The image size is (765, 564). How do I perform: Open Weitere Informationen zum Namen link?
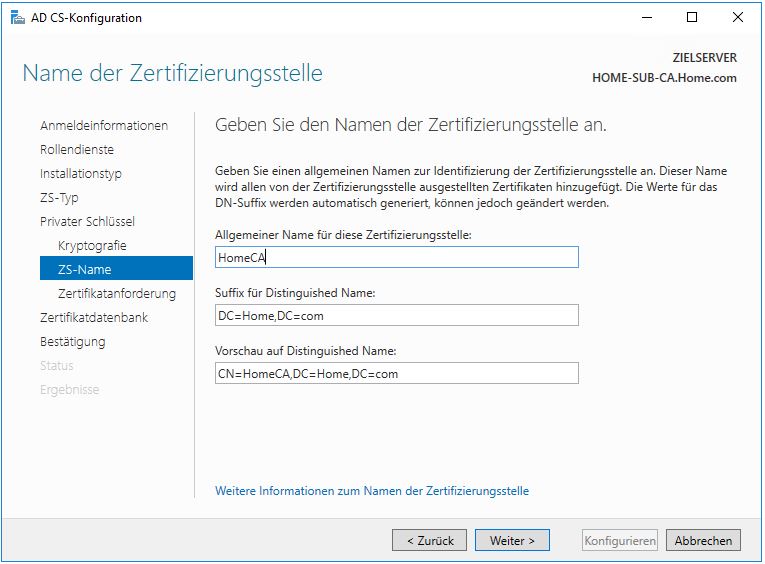tap(372, 491)
